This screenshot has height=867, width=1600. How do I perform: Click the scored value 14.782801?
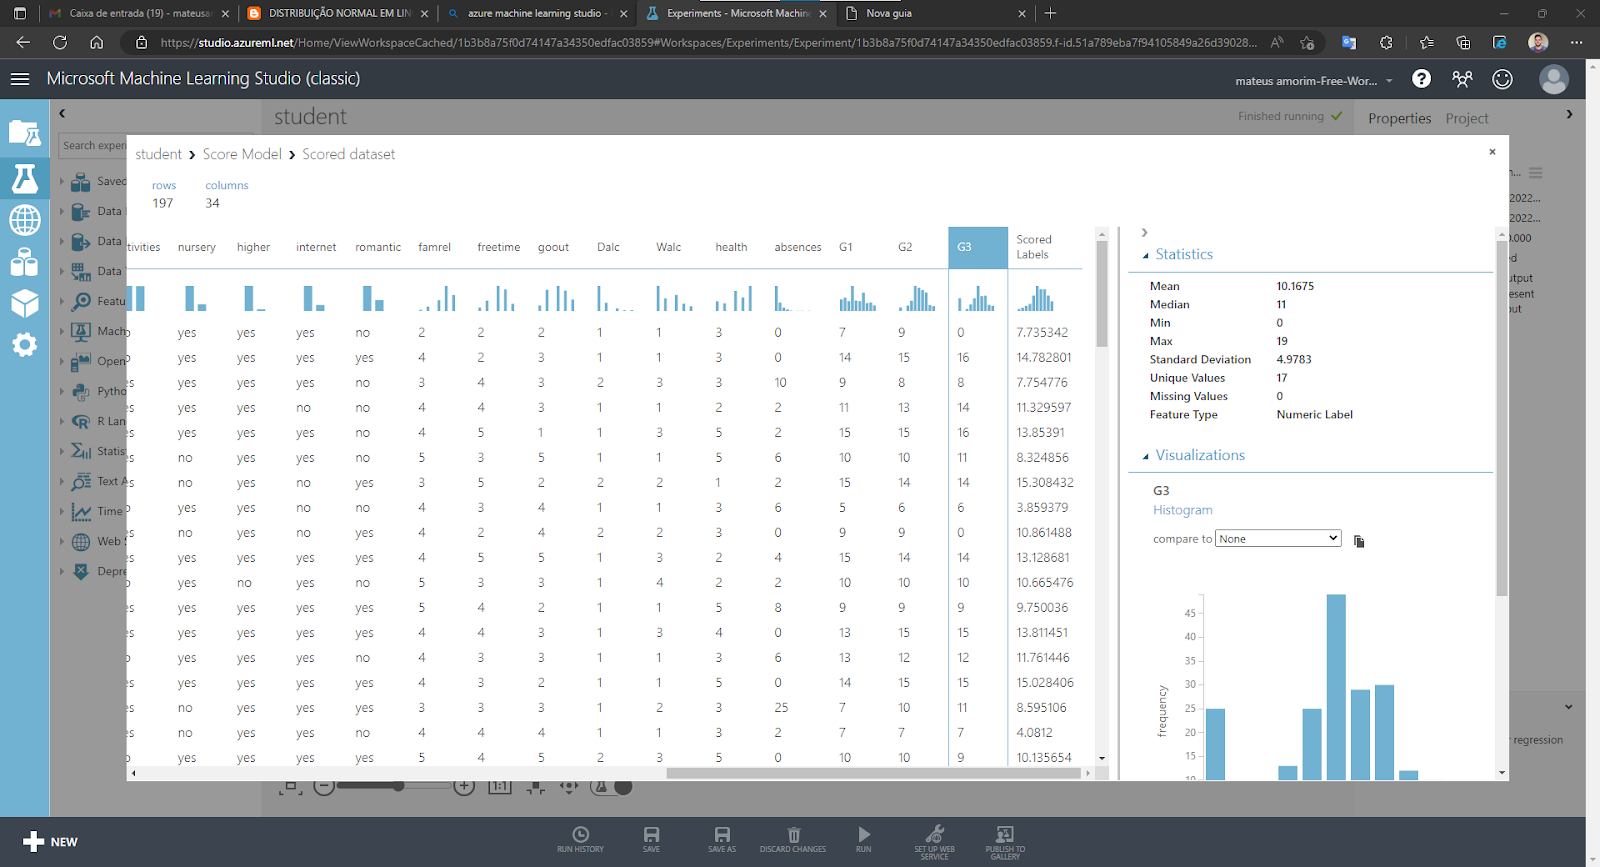coord(1044,358)
